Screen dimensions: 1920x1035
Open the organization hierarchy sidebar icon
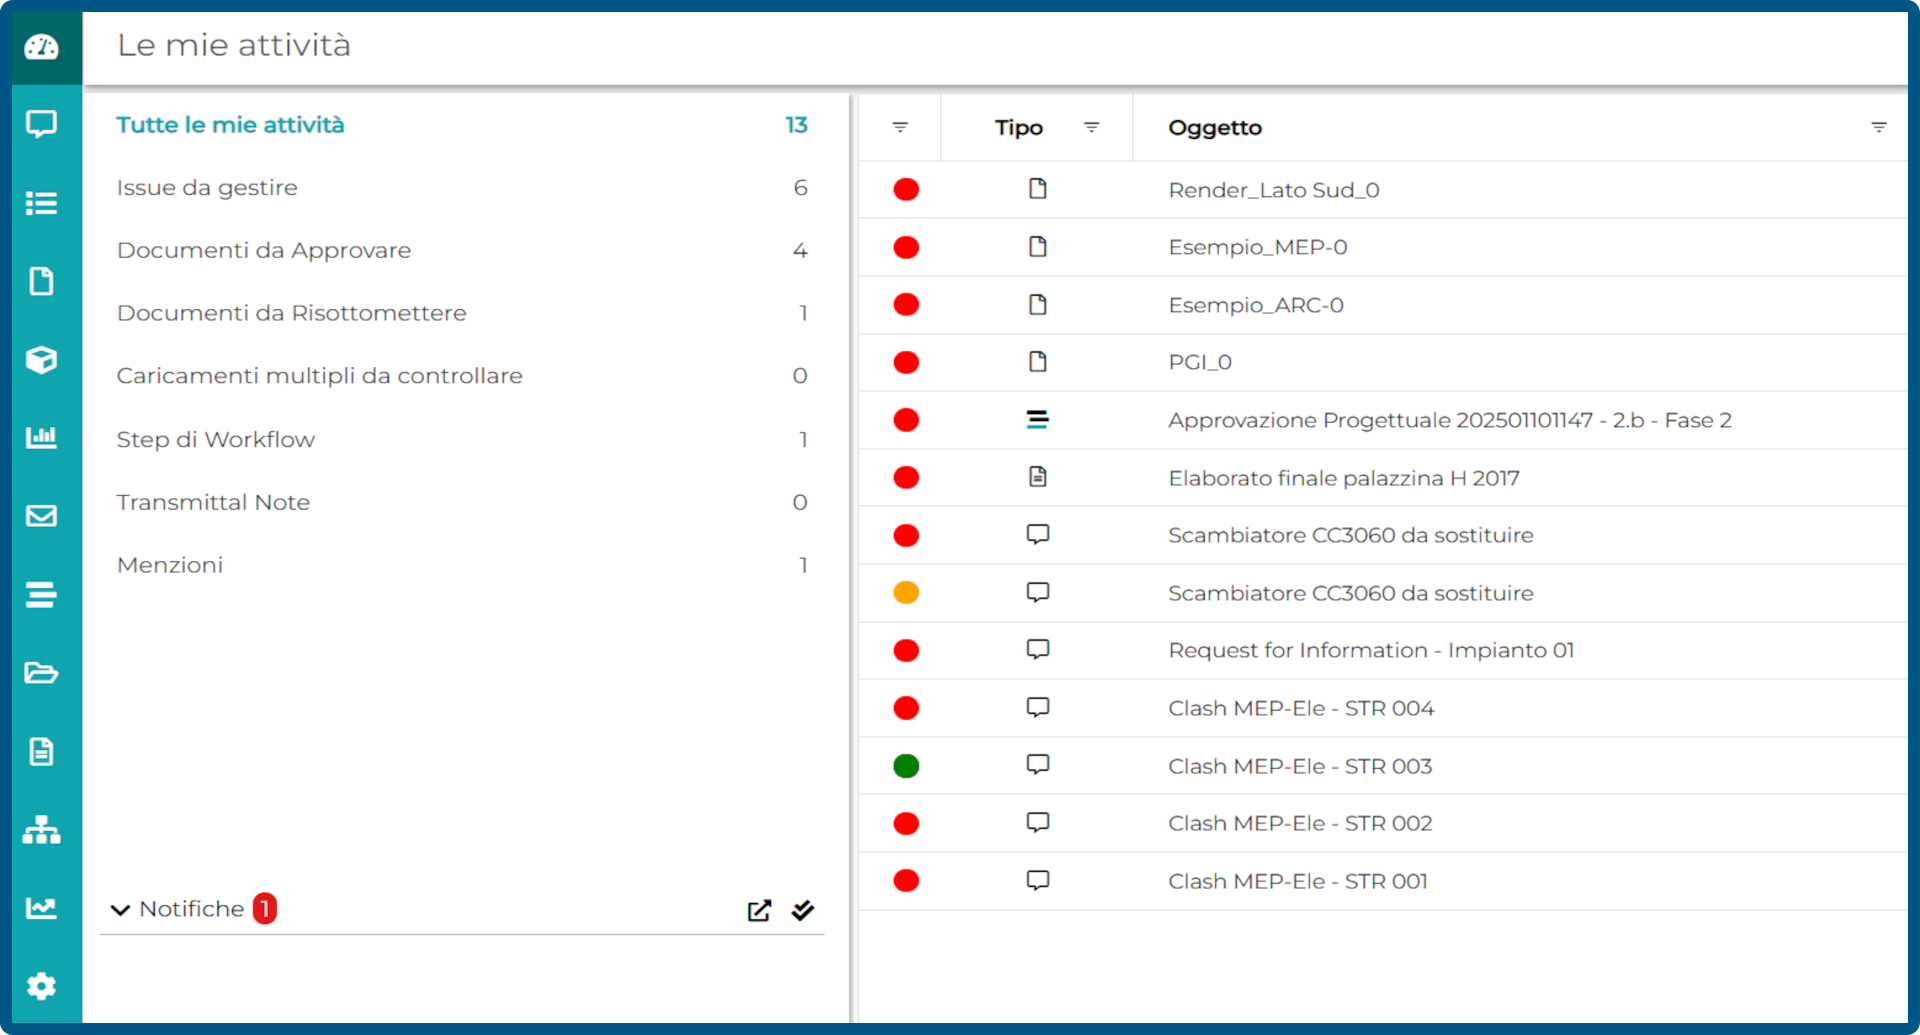tap(41, 829)
